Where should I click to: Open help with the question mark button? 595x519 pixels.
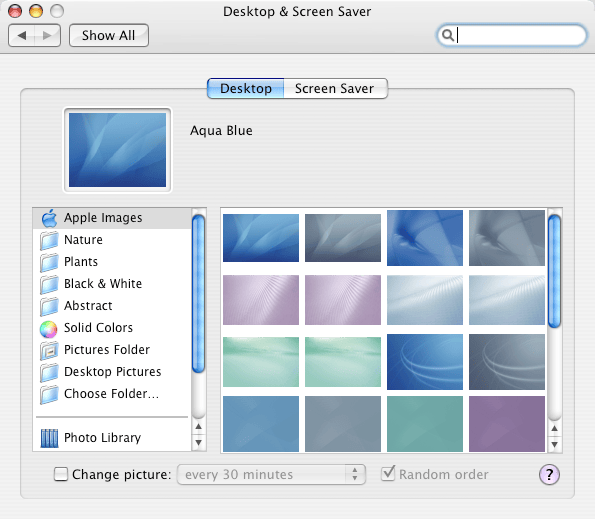coord(549,474)
